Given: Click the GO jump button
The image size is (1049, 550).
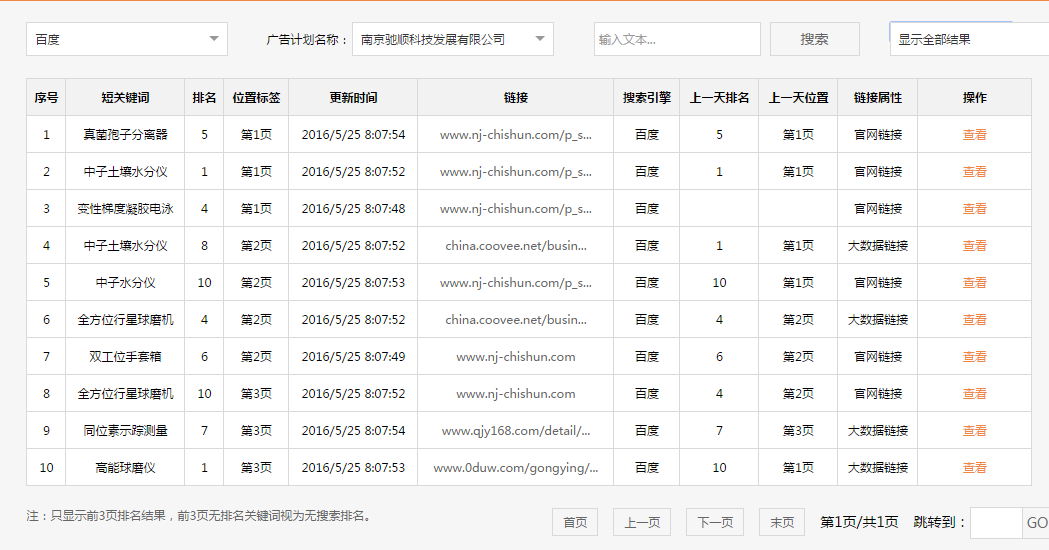Looking at the screenshot, I should (x=1036, y=523).
